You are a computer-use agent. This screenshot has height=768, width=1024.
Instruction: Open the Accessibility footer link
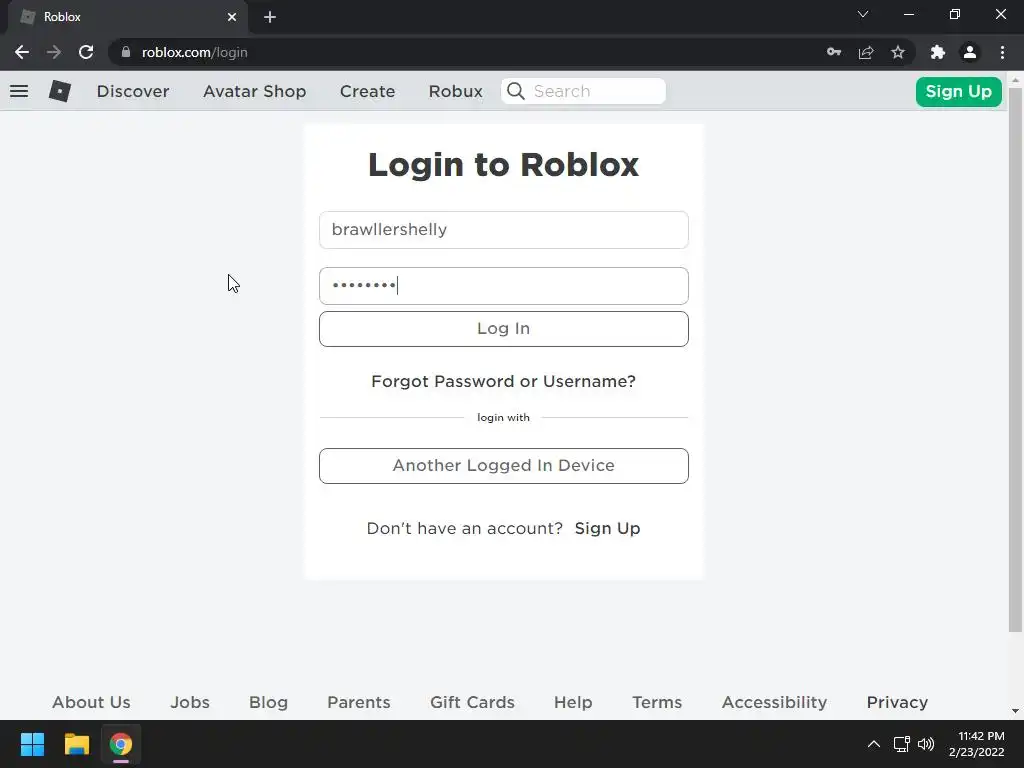[x=774, y=702]
